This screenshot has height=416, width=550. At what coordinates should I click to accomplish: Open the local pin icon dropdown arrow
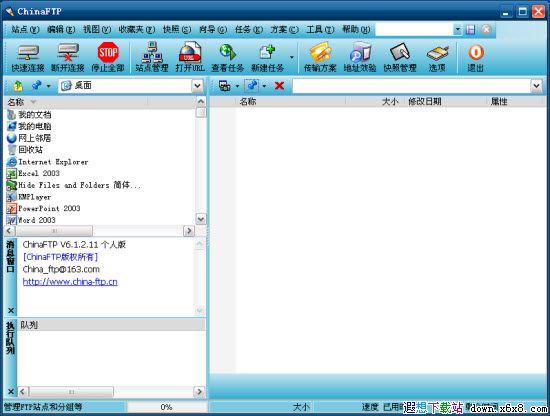[x=48, y=86]
